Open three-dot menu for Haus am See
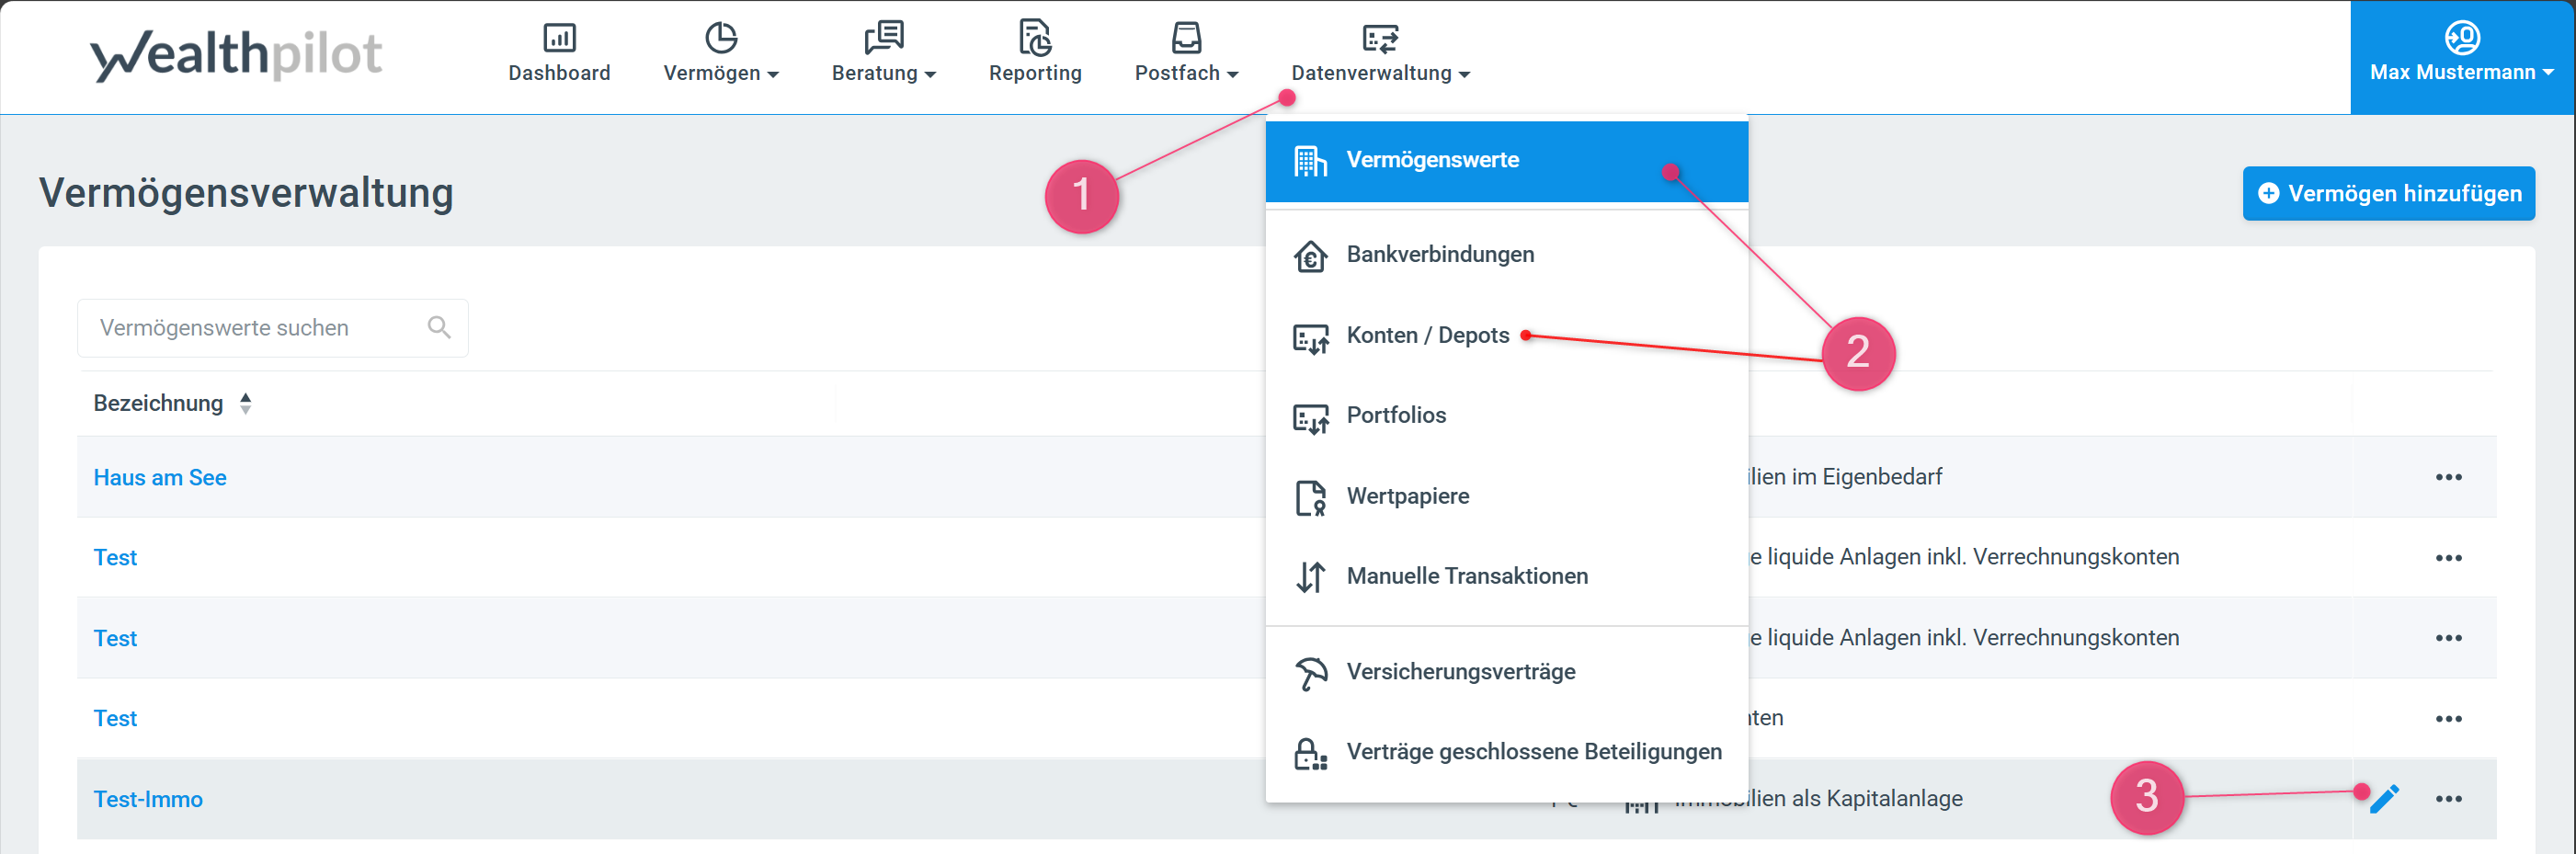 [x=2447, y=477]
